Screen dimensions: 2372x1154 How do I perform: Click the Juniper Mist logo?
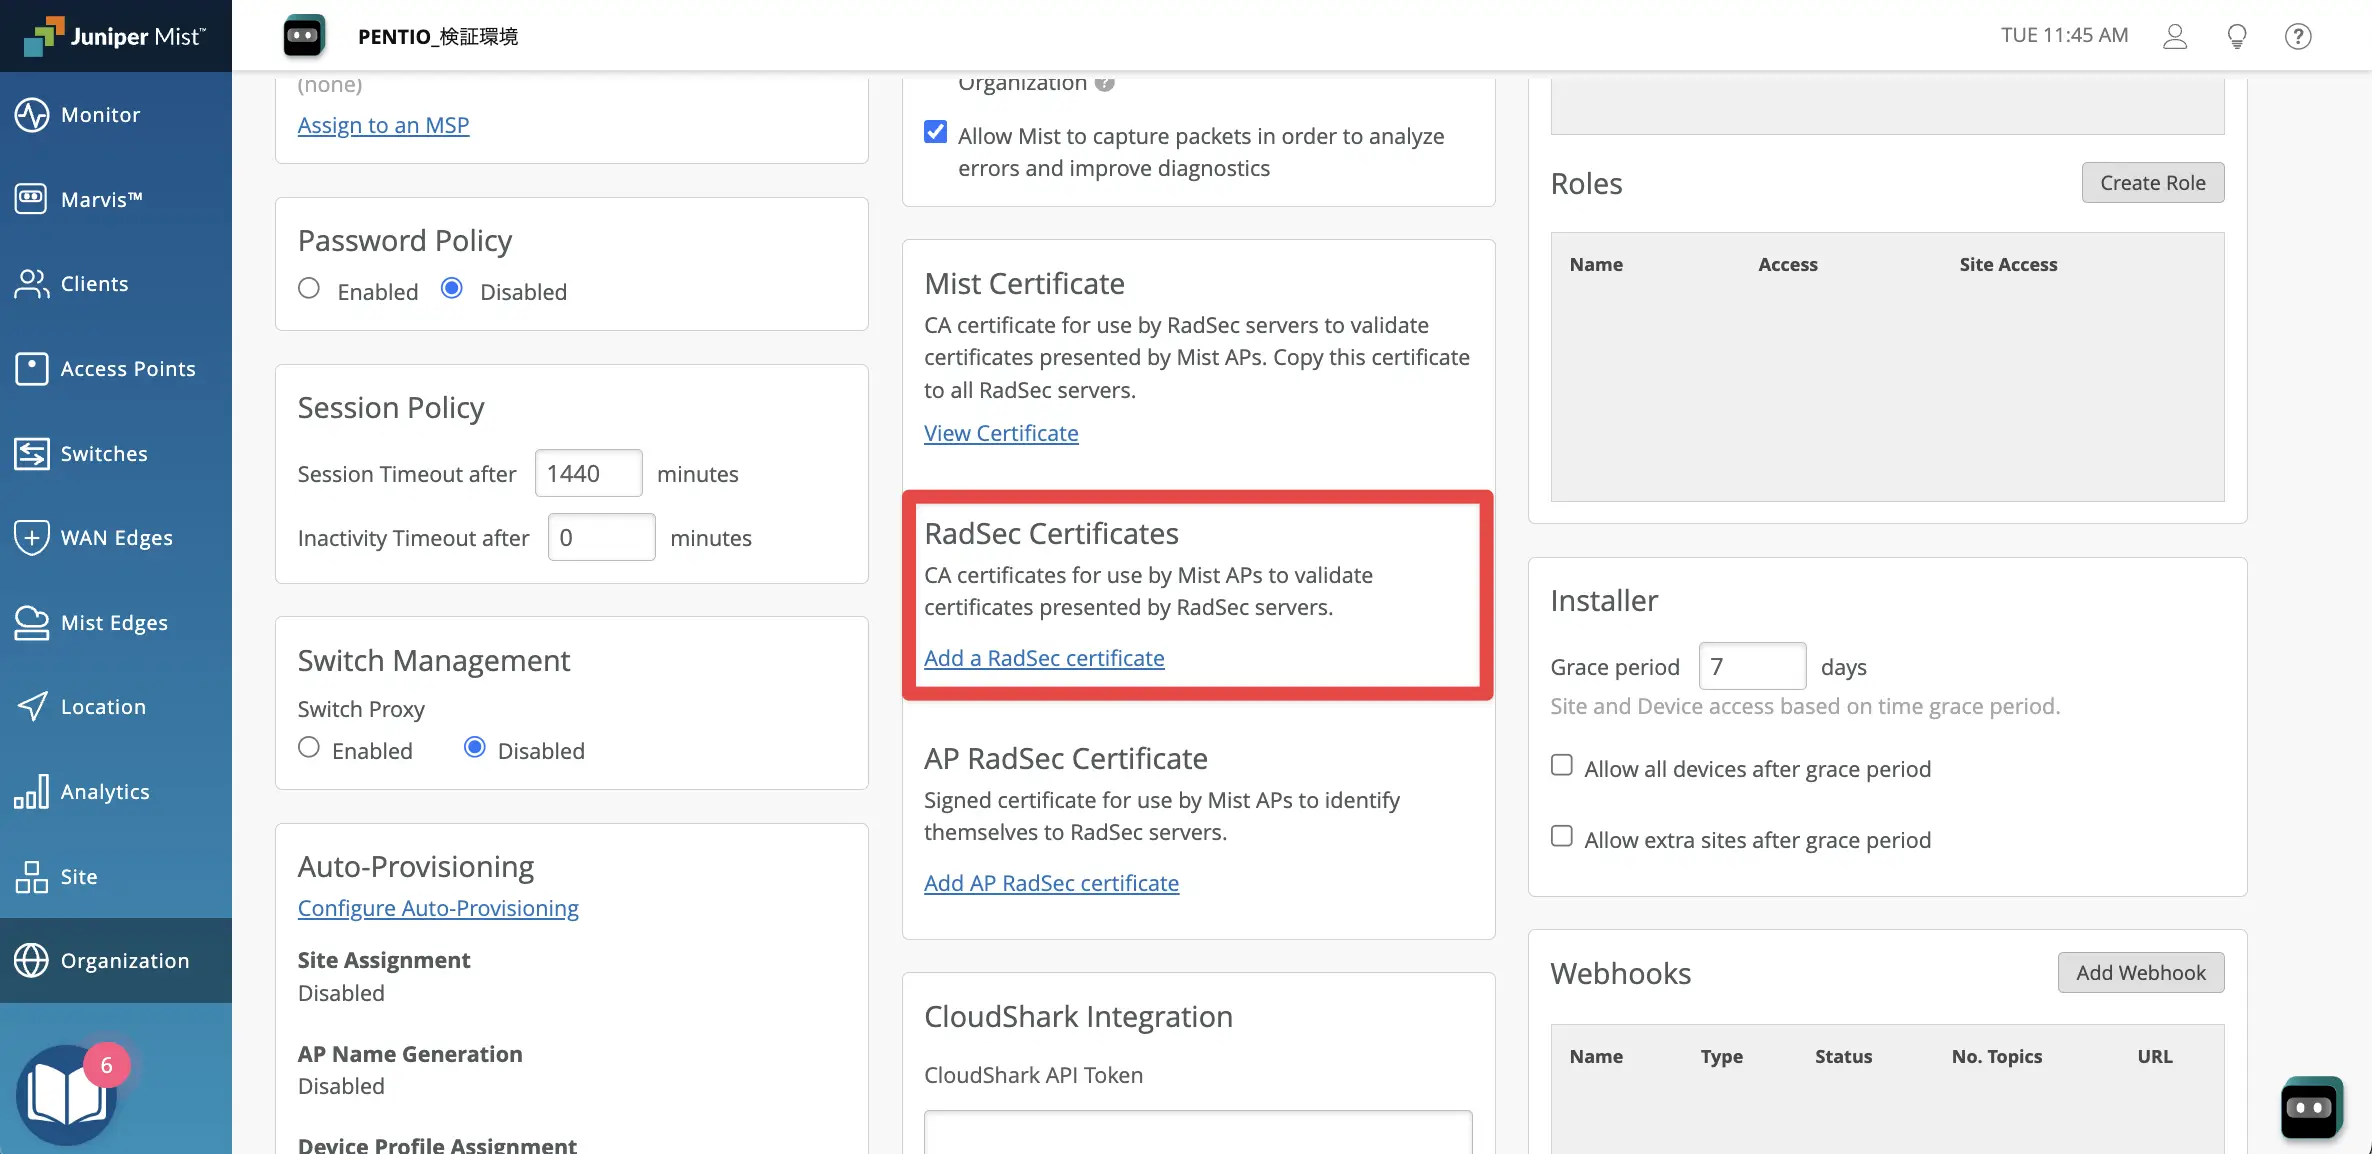click(x=115, y=36)
